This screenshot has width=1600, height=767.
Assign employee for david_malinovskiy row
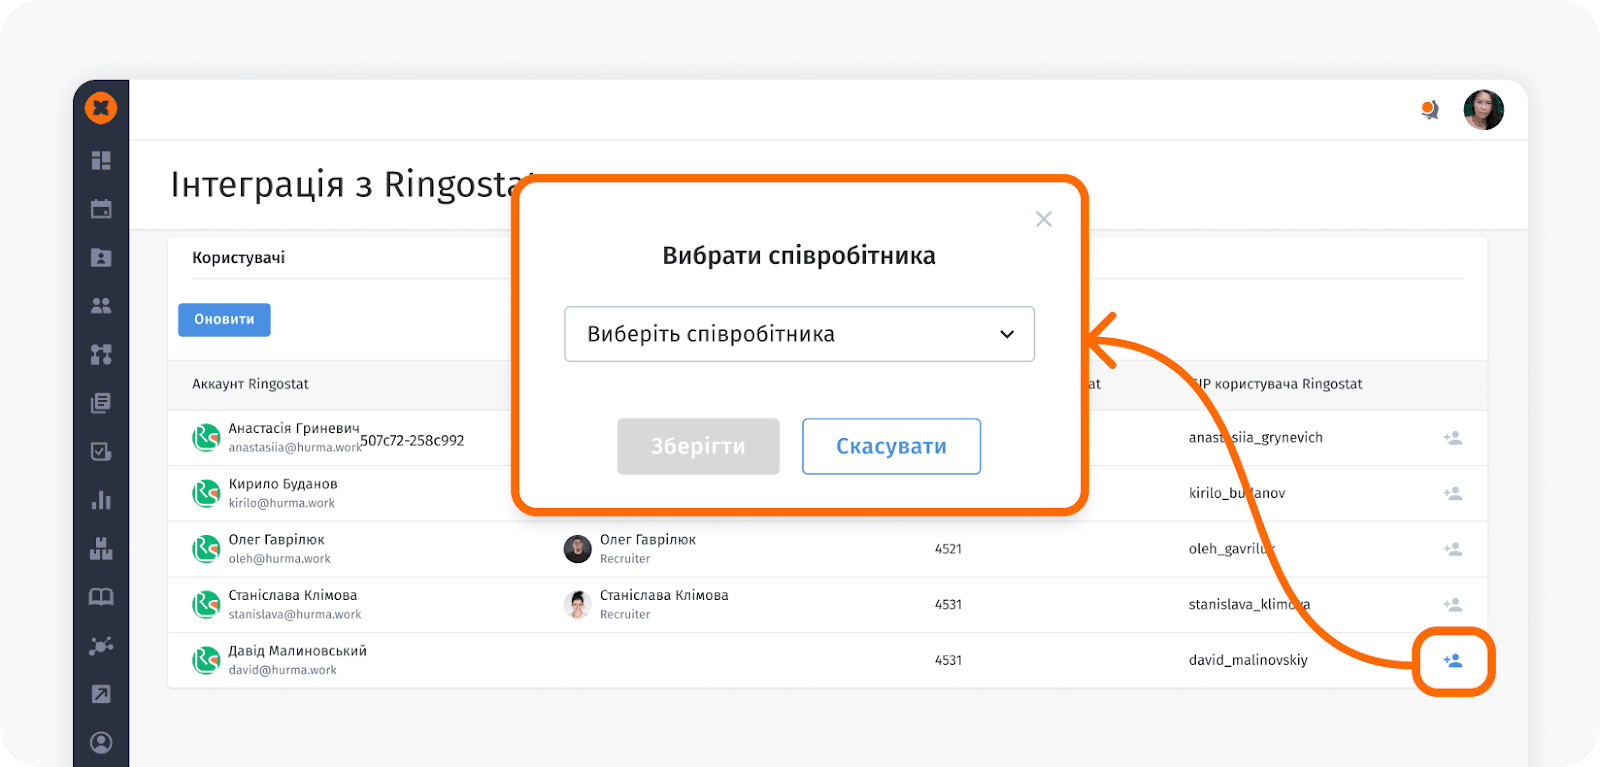point(1453,660)
